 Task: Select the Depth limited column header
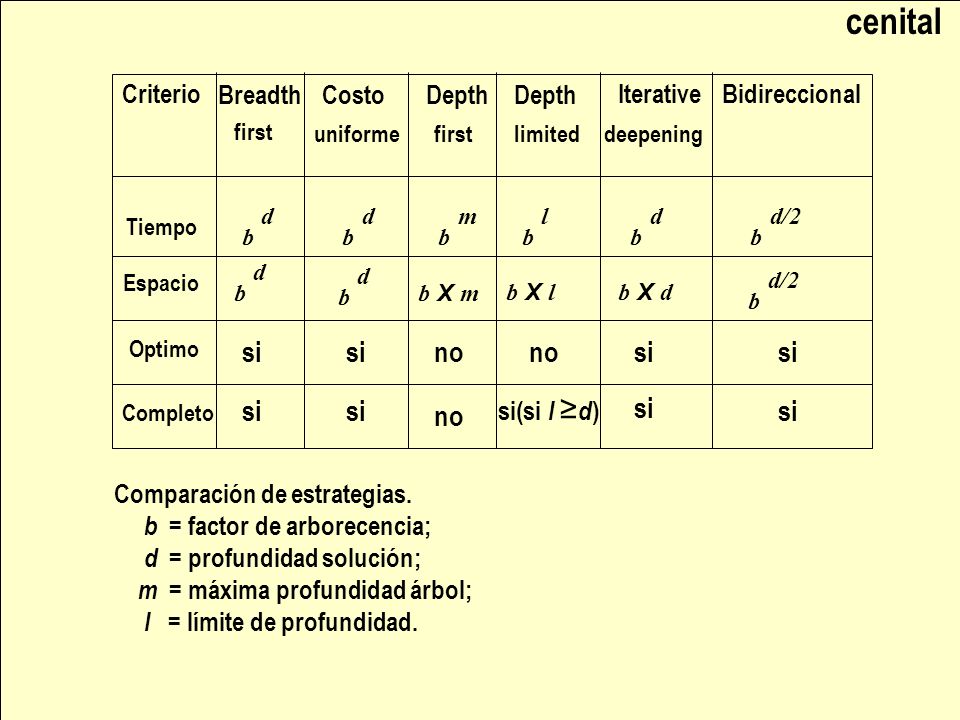click(549, 126)
